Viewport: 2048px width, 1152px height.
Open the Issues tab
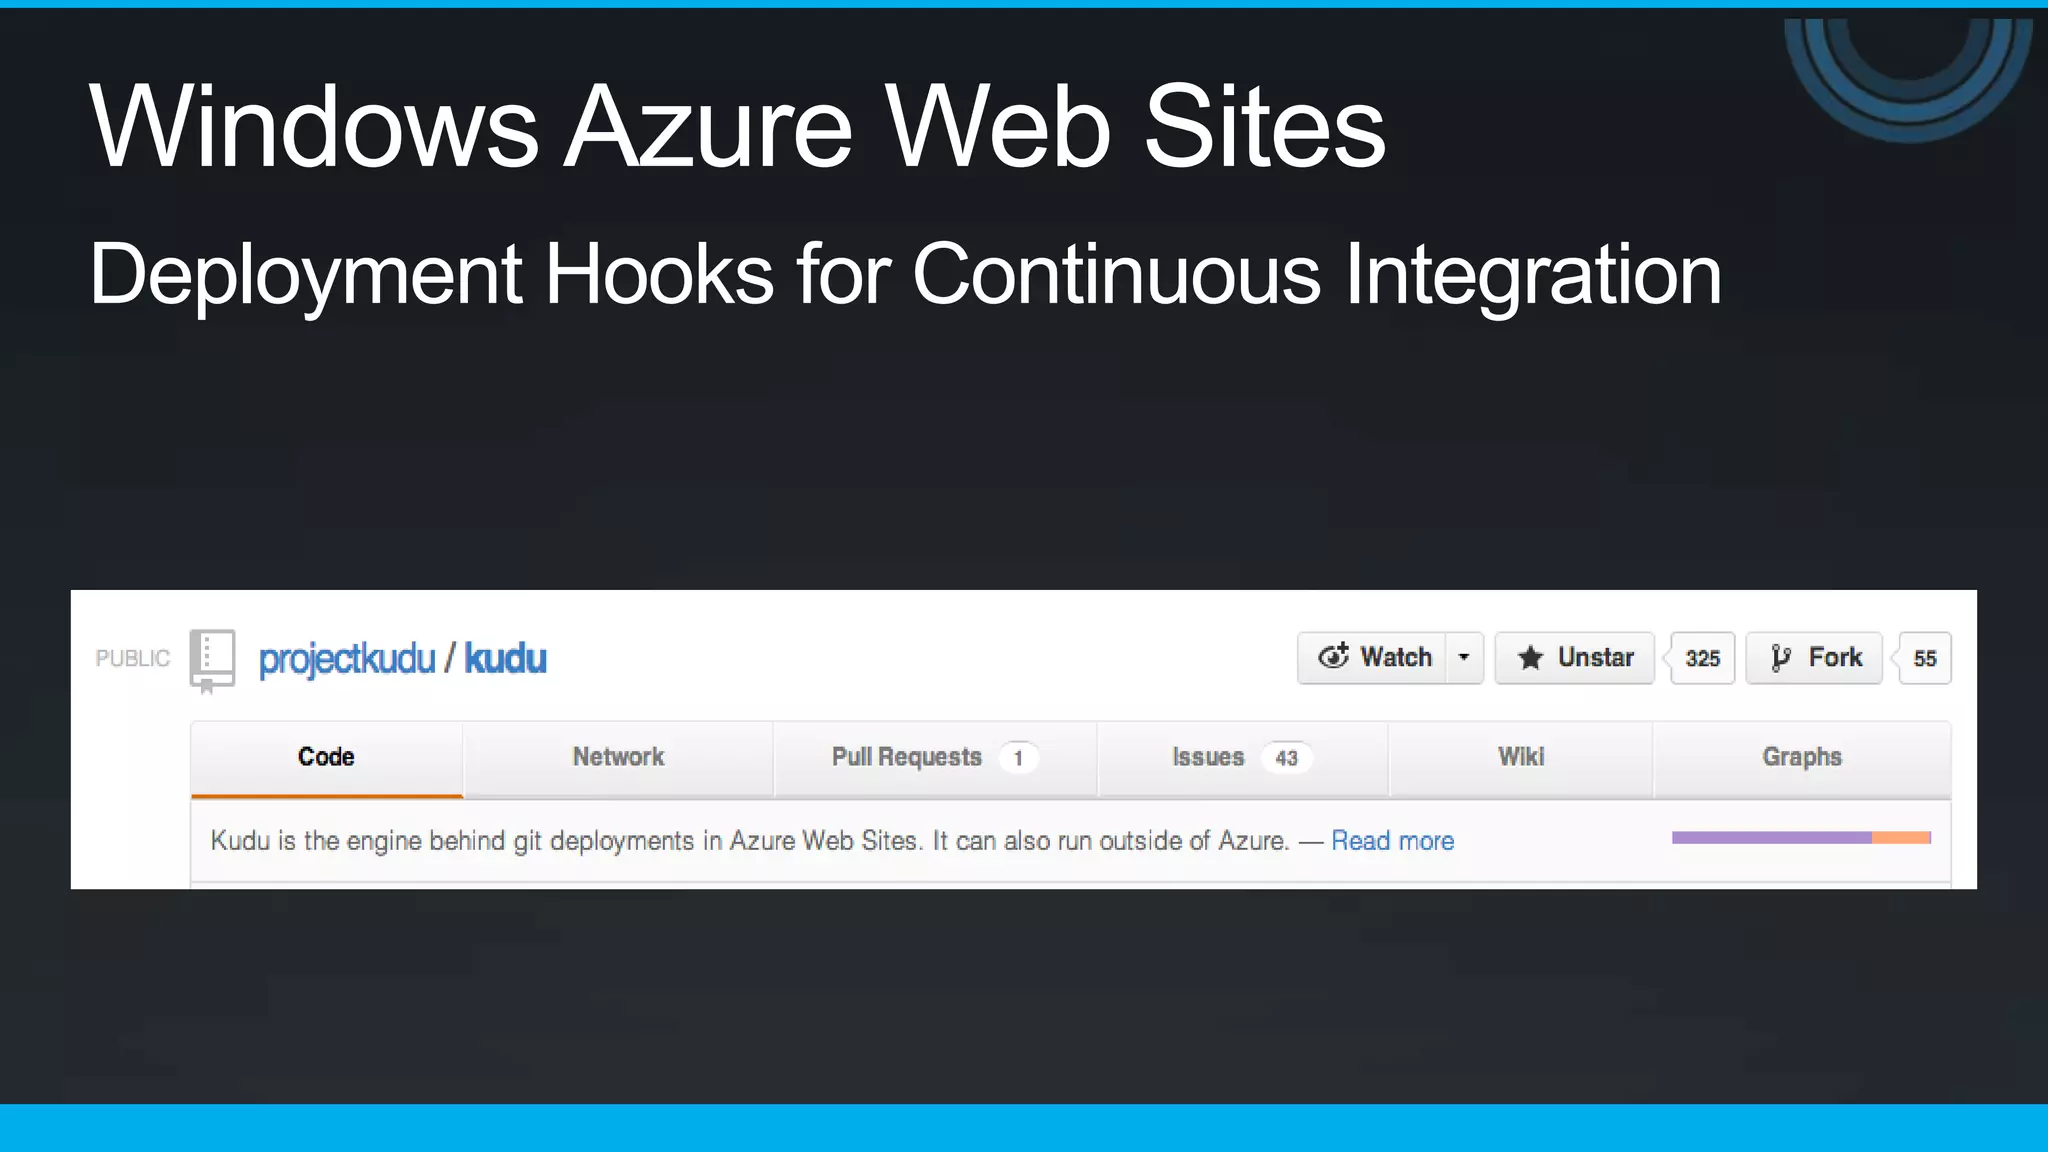(x=1242, y=758)
